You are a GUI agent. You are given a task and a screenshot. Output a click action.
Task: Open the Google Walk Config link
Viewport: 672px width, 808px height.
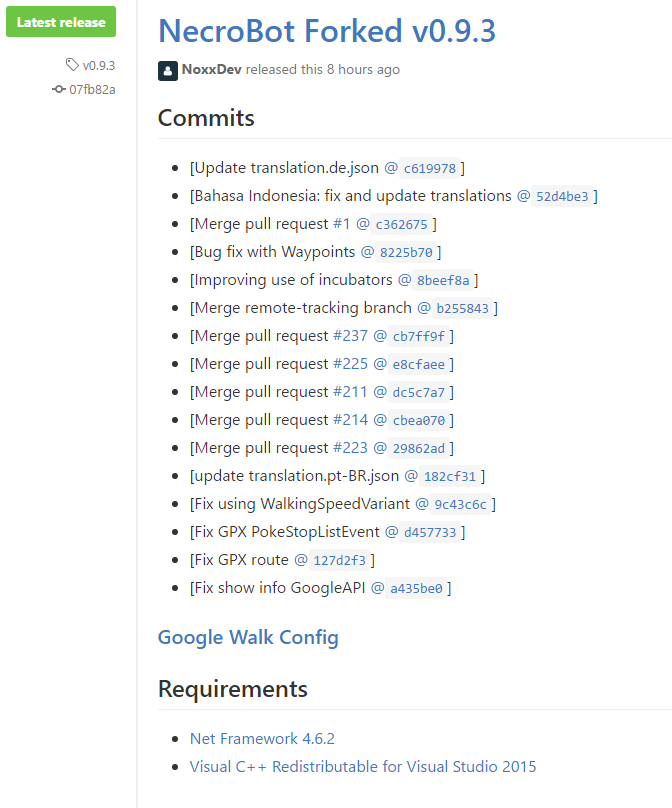click(x=248, y=637)
